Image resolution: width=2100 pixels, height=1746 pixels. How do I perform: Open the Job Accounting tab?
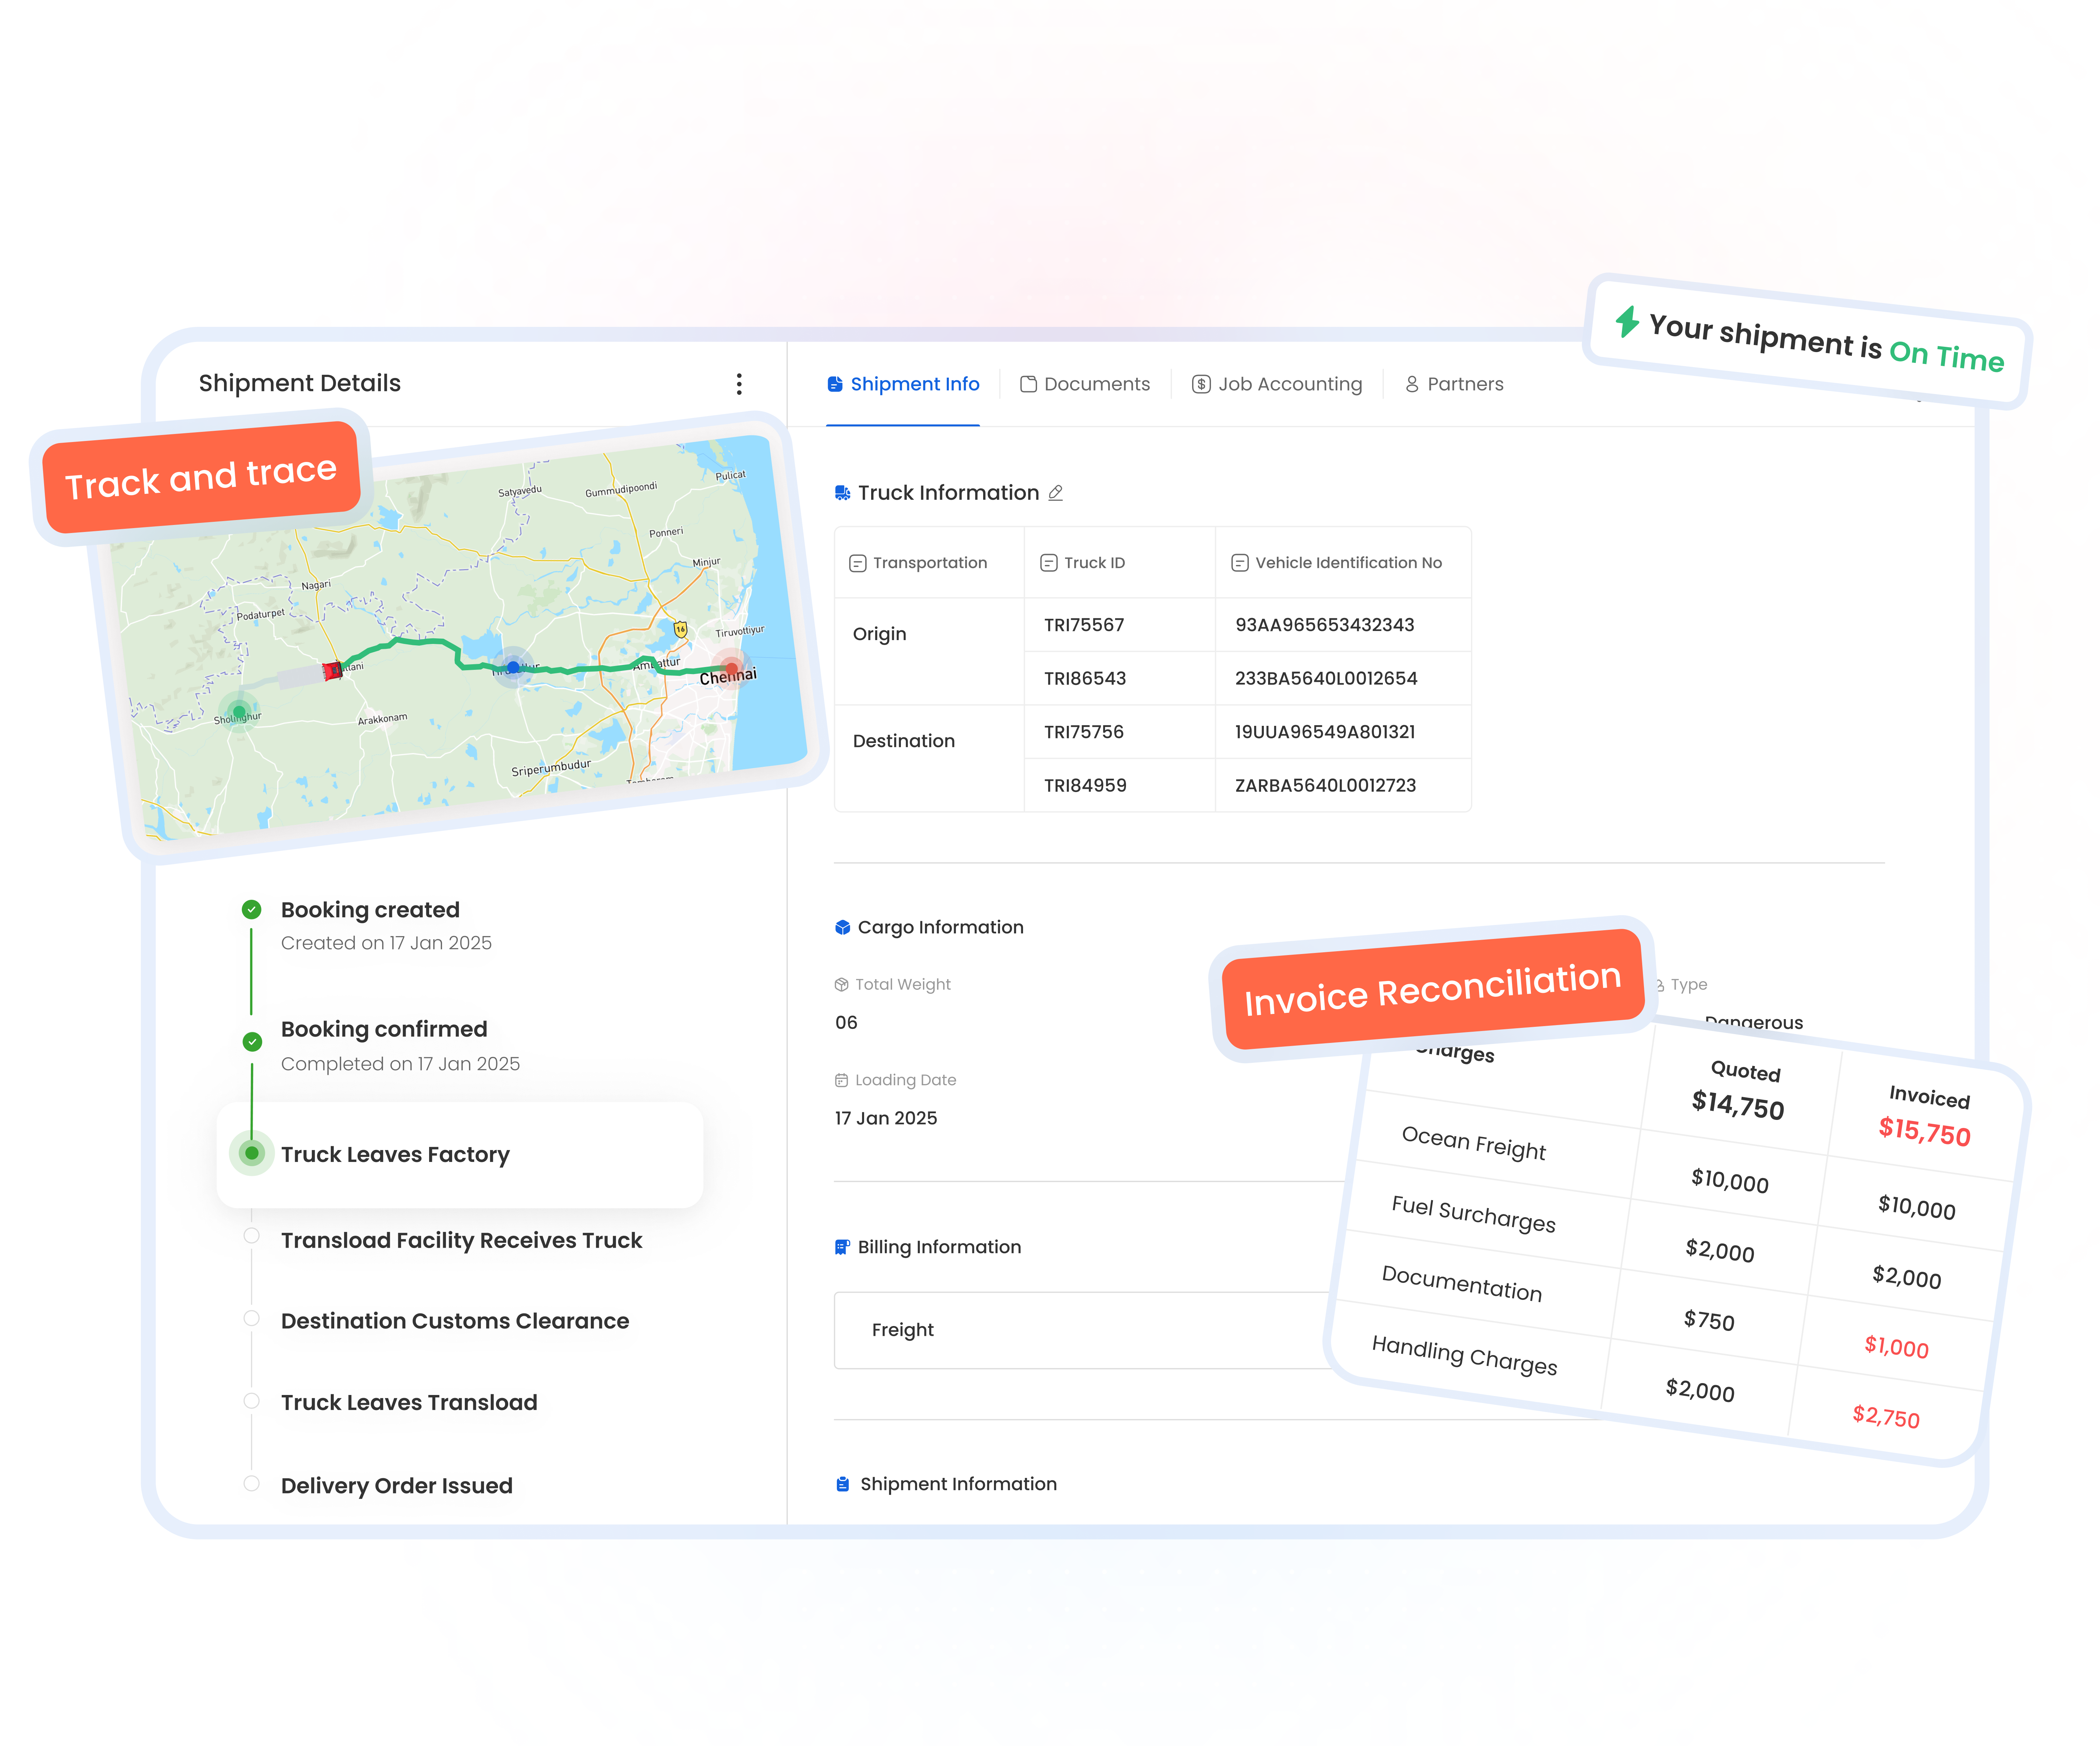1277,384
